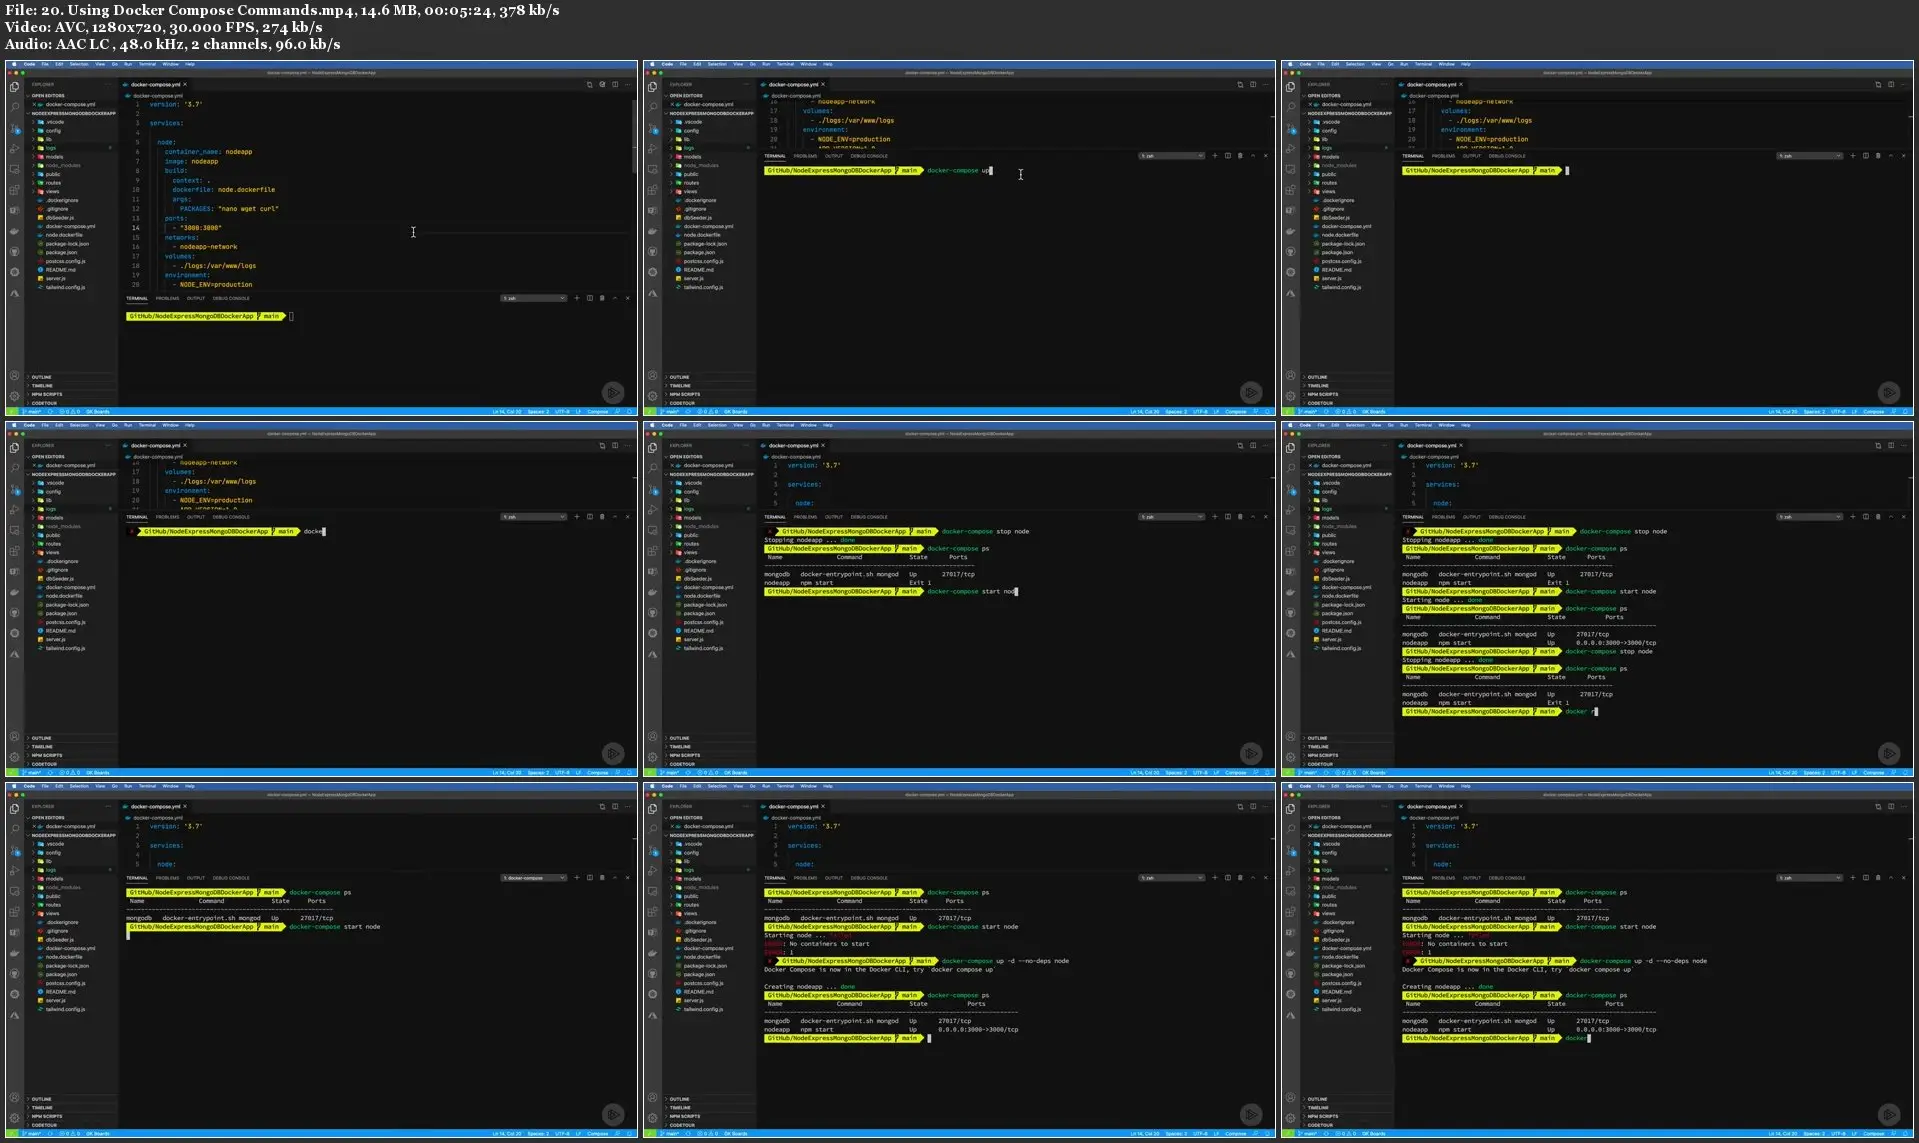Open Accounts icon in the first thumbnail
The image size is (1919, 1143).
[x=14, y=376]
